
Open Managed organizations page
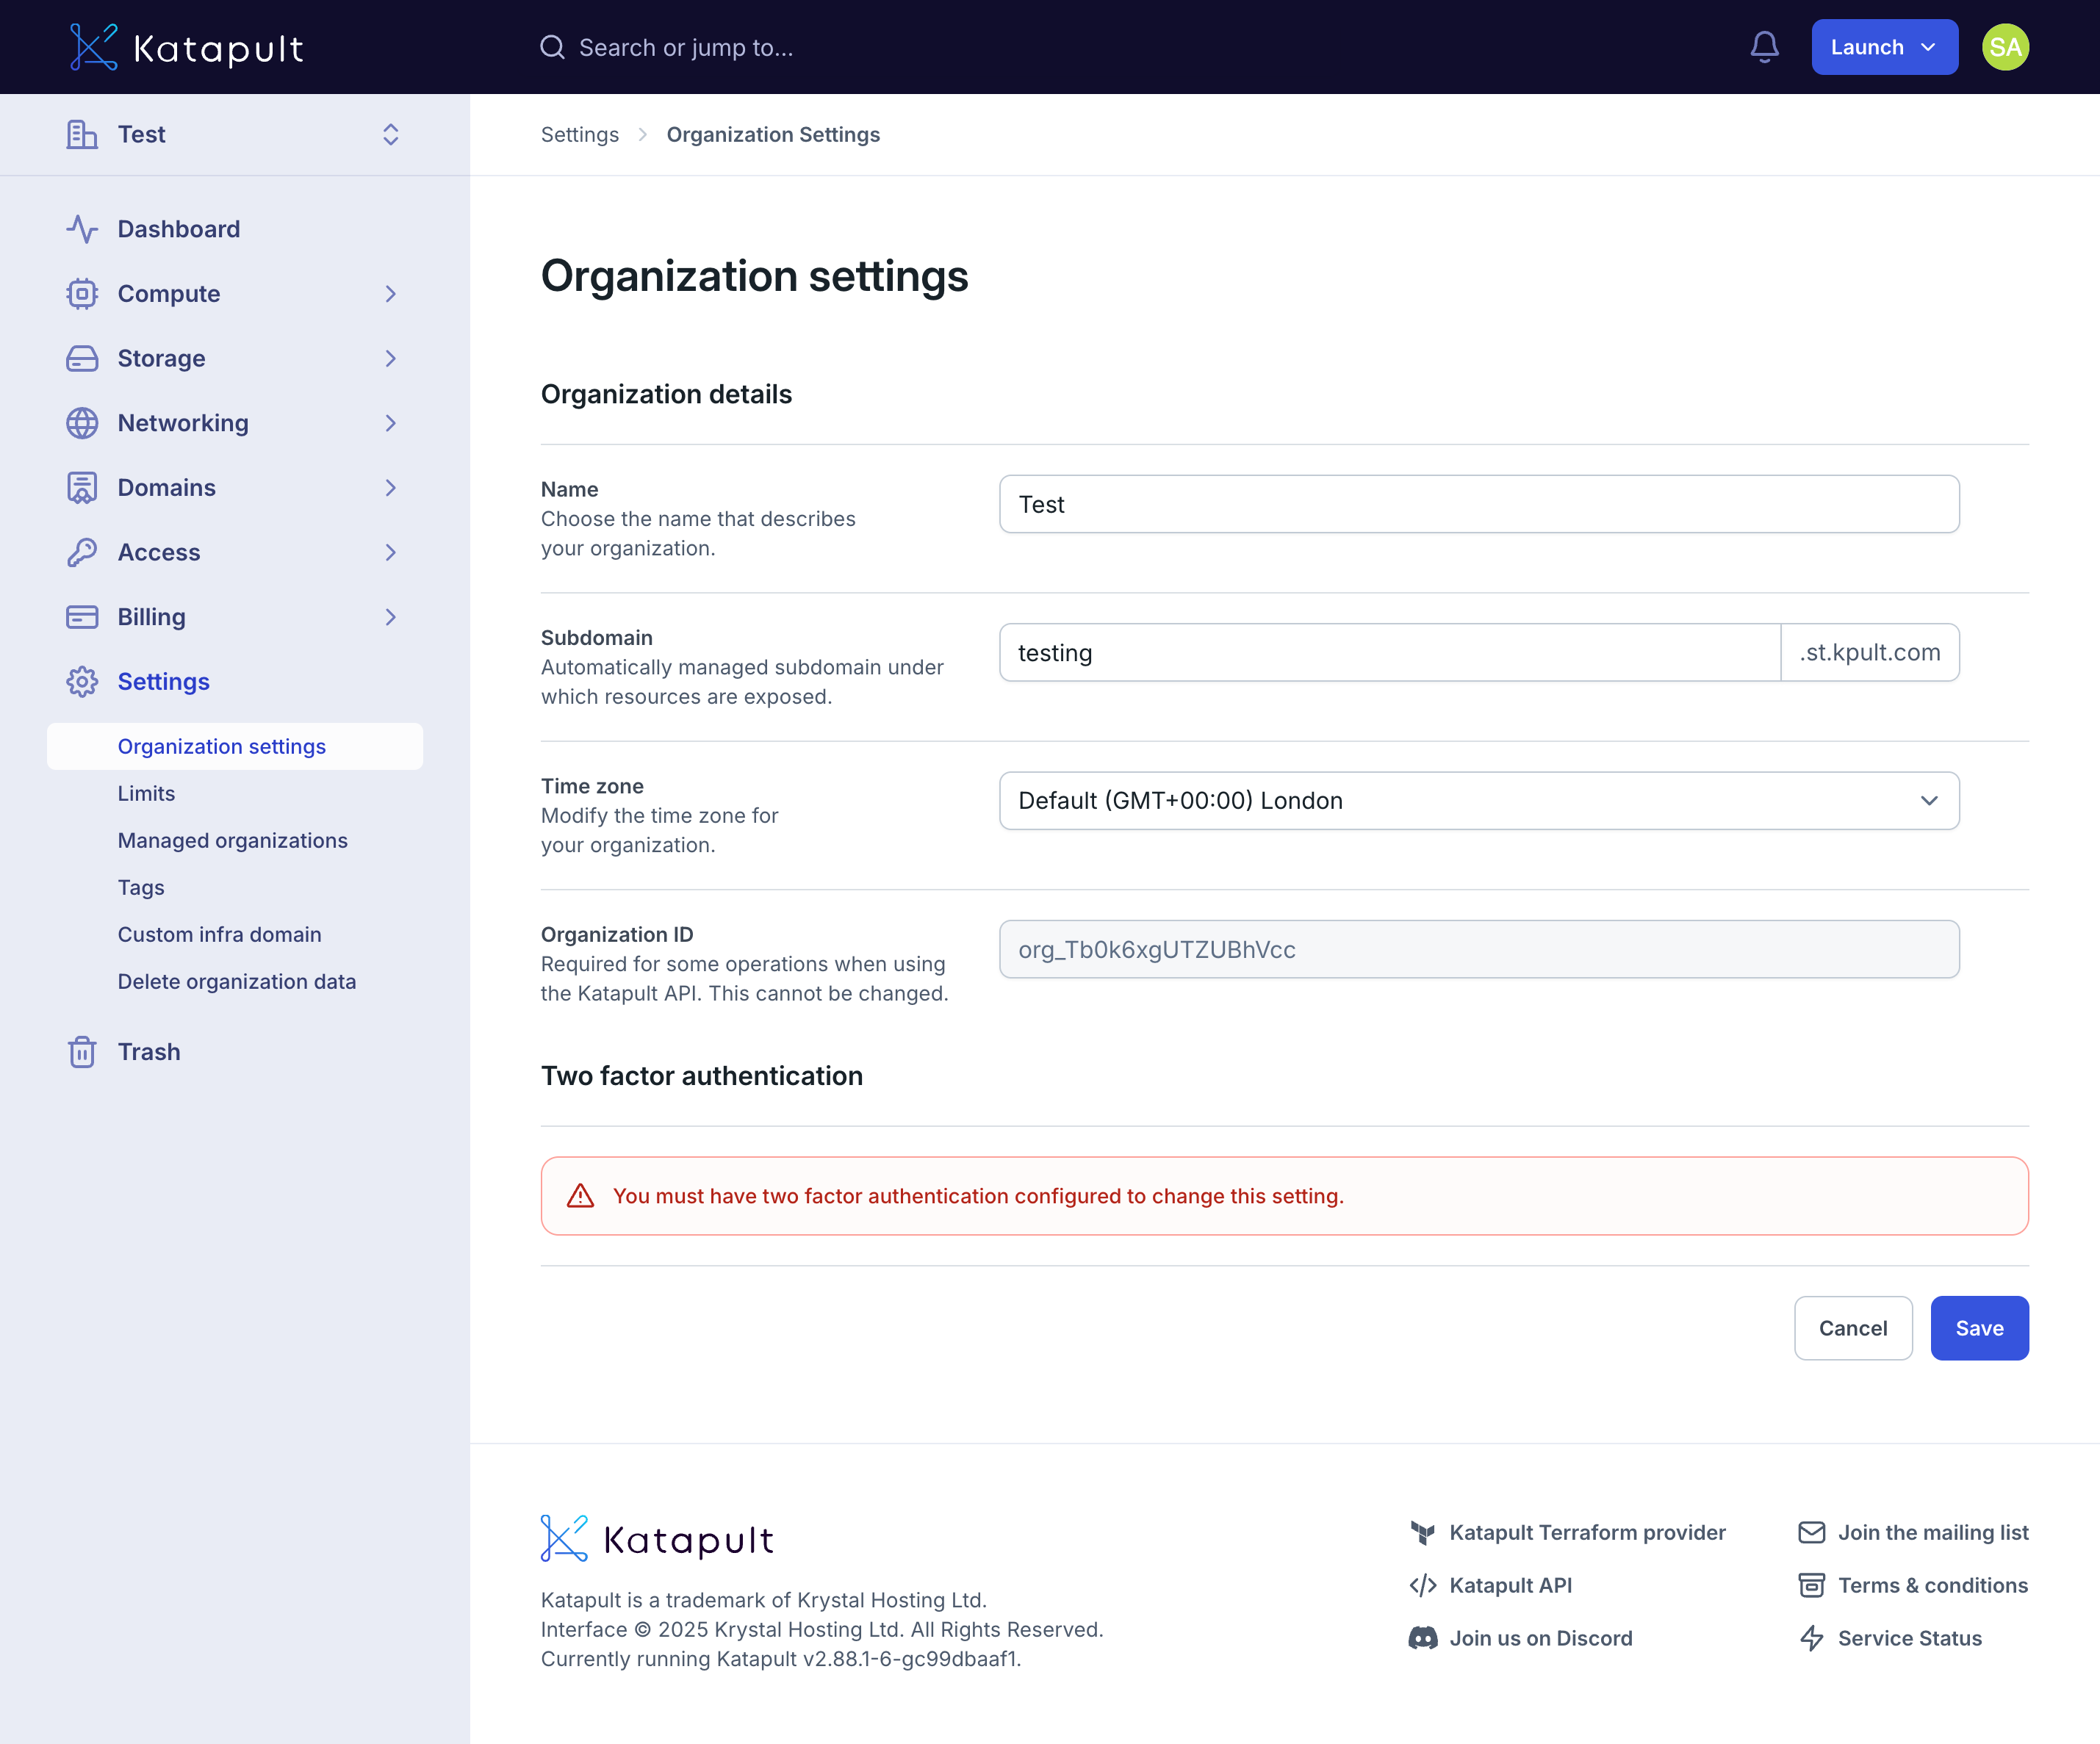click(232, 841)
